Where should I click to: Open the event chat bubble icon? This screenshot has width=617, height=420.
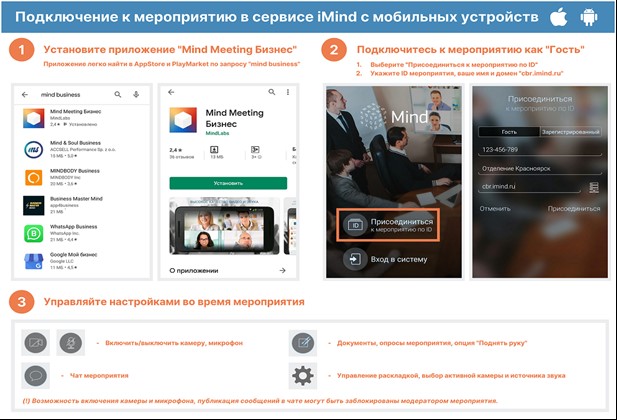(x=36, y=377)
